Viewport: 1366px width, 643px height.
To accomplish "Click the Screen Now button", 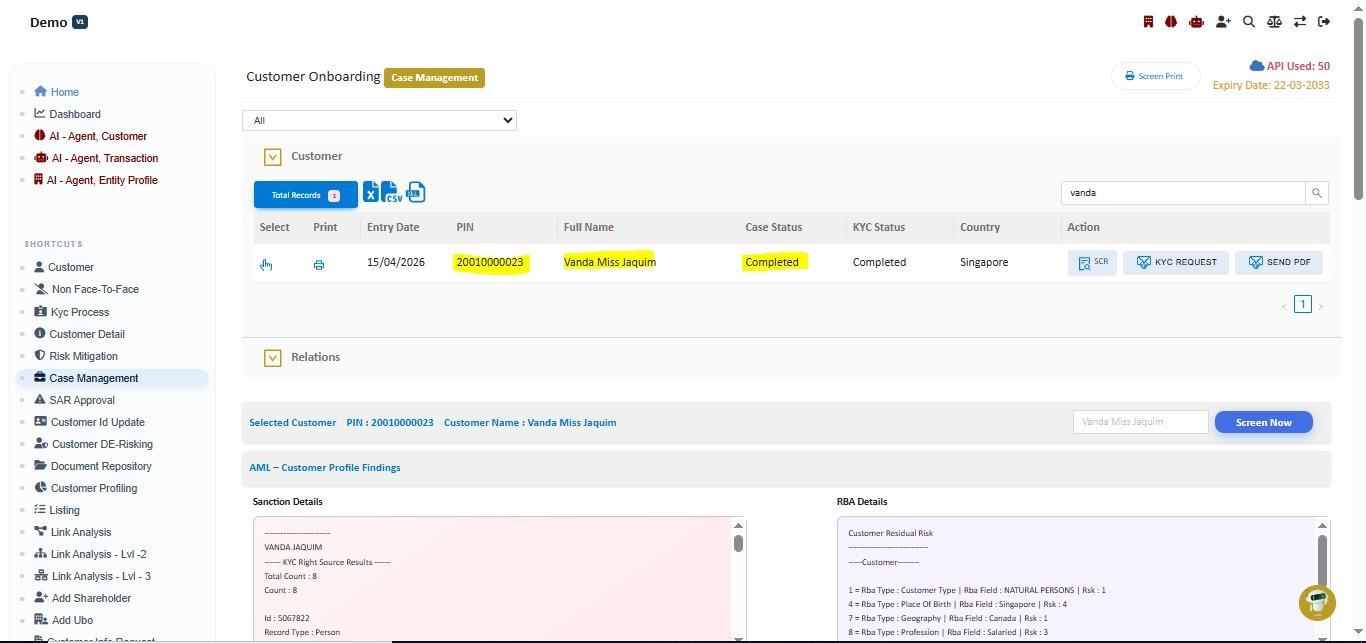I will (1263, 422).
